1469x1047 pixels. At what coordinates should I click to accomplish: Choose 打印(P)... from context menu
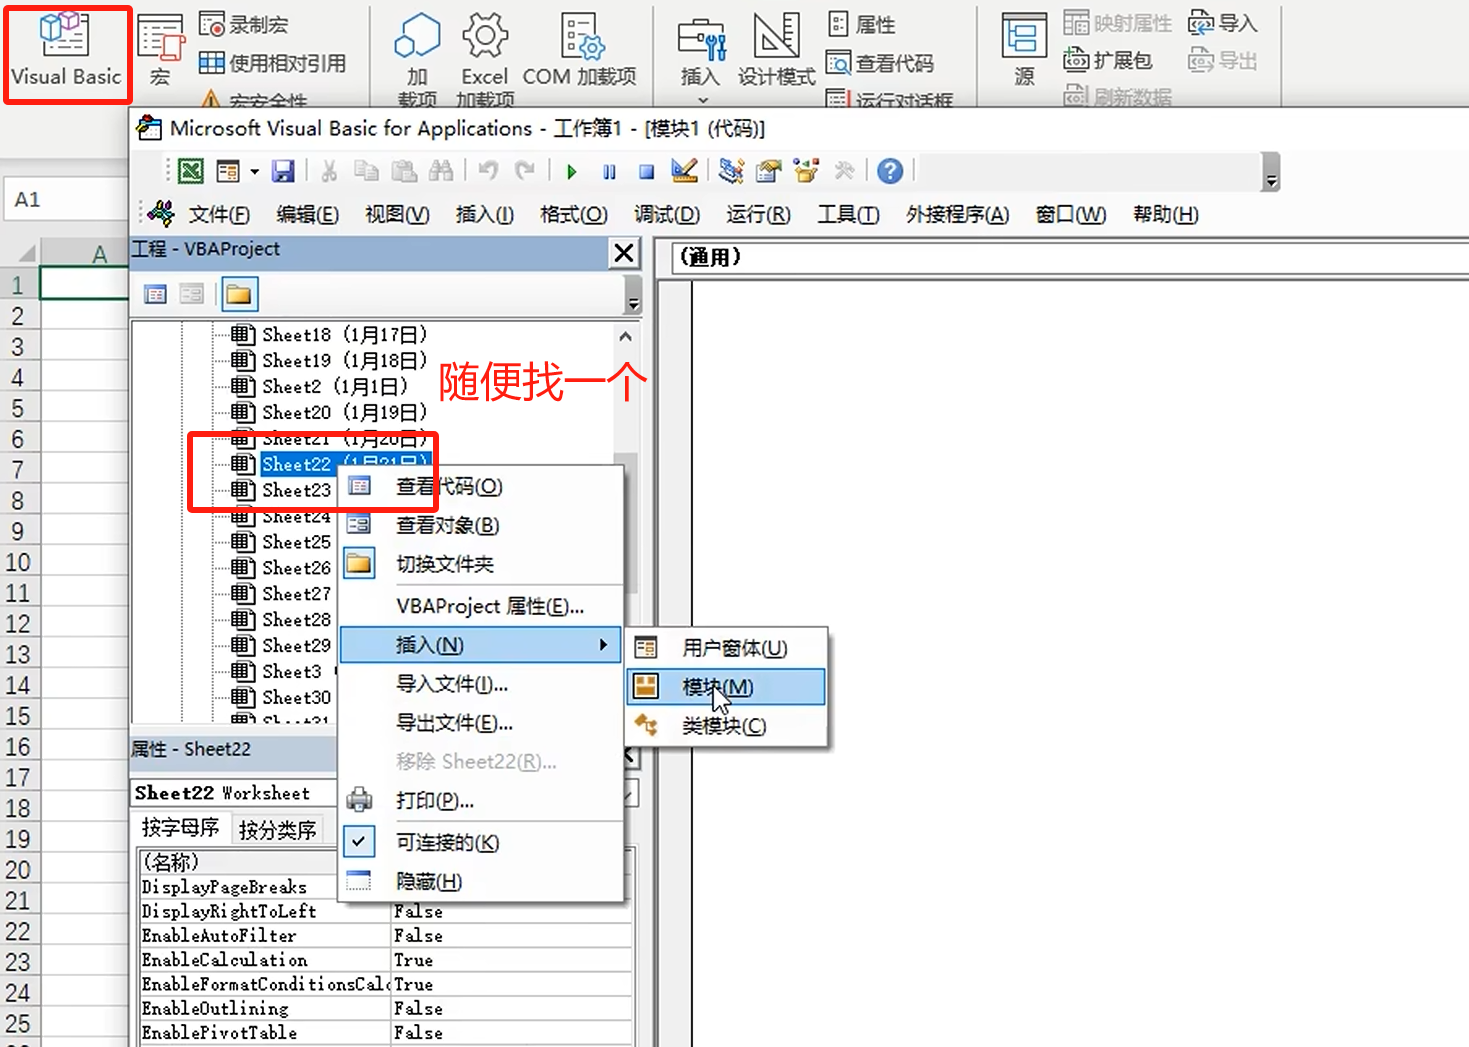click(481, 801)
